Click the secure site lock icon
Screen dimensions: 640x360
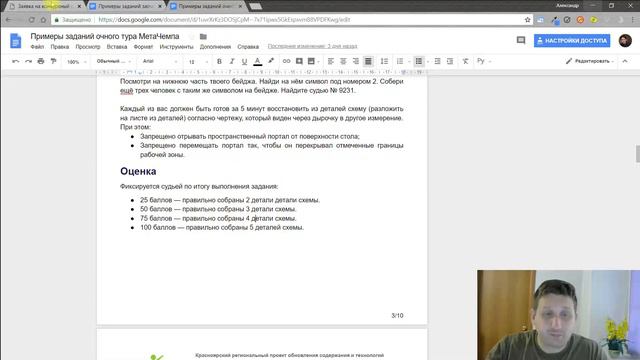click(x=57, y=20)
